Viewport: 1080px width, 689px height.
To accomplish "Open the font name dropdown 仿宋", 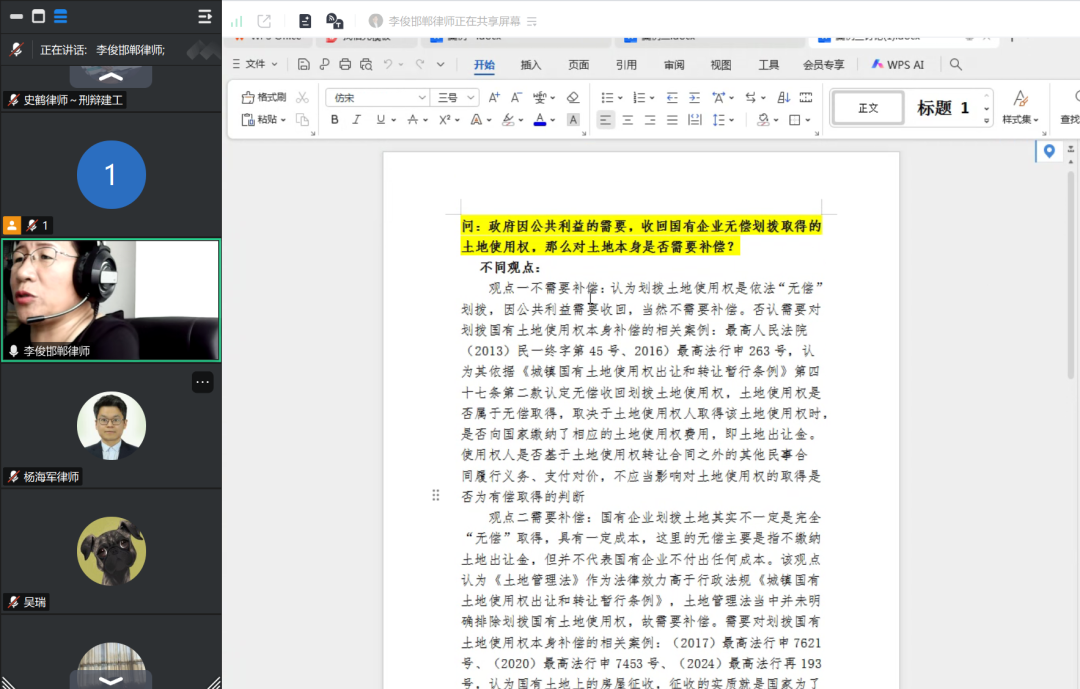I will tap(377, 97).
